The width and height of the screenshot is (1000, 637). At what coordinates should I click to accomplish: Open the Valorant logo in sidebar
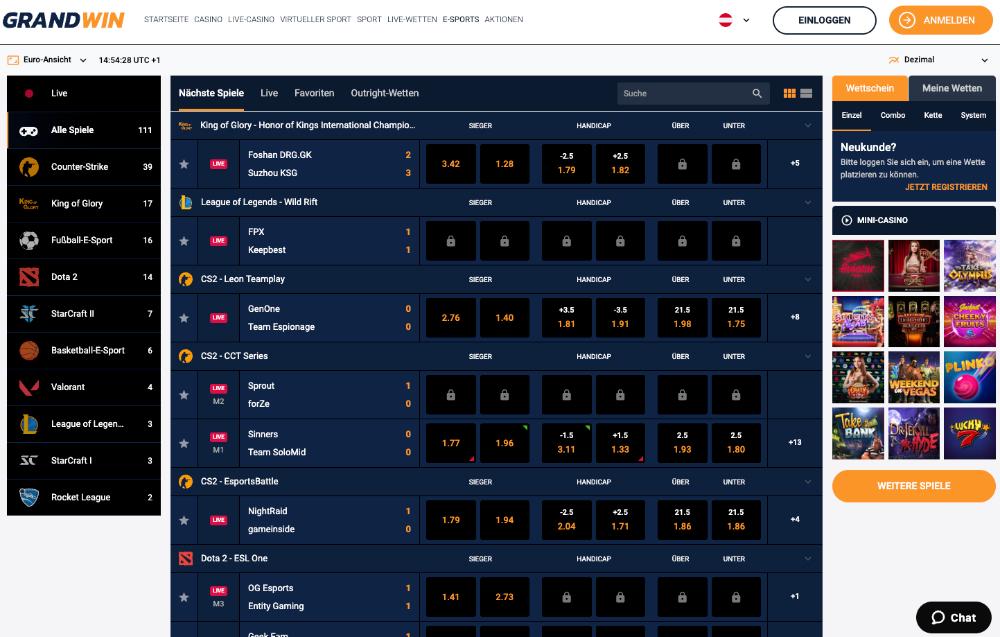pyautogui.click(x=29, y=387)
